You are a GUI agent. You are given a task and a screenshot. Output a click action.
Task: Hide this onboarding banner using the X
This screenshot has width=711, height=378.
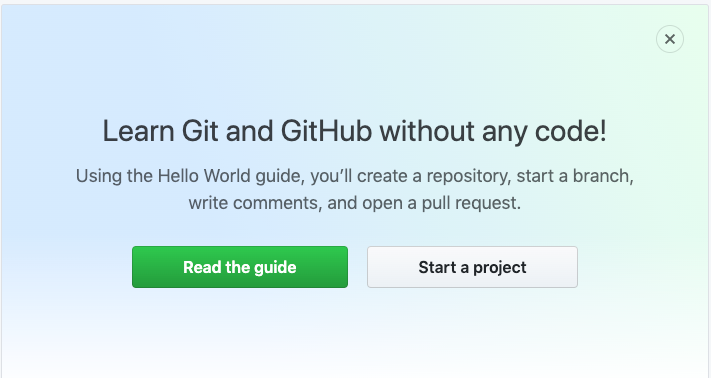[x=670, y=39]
